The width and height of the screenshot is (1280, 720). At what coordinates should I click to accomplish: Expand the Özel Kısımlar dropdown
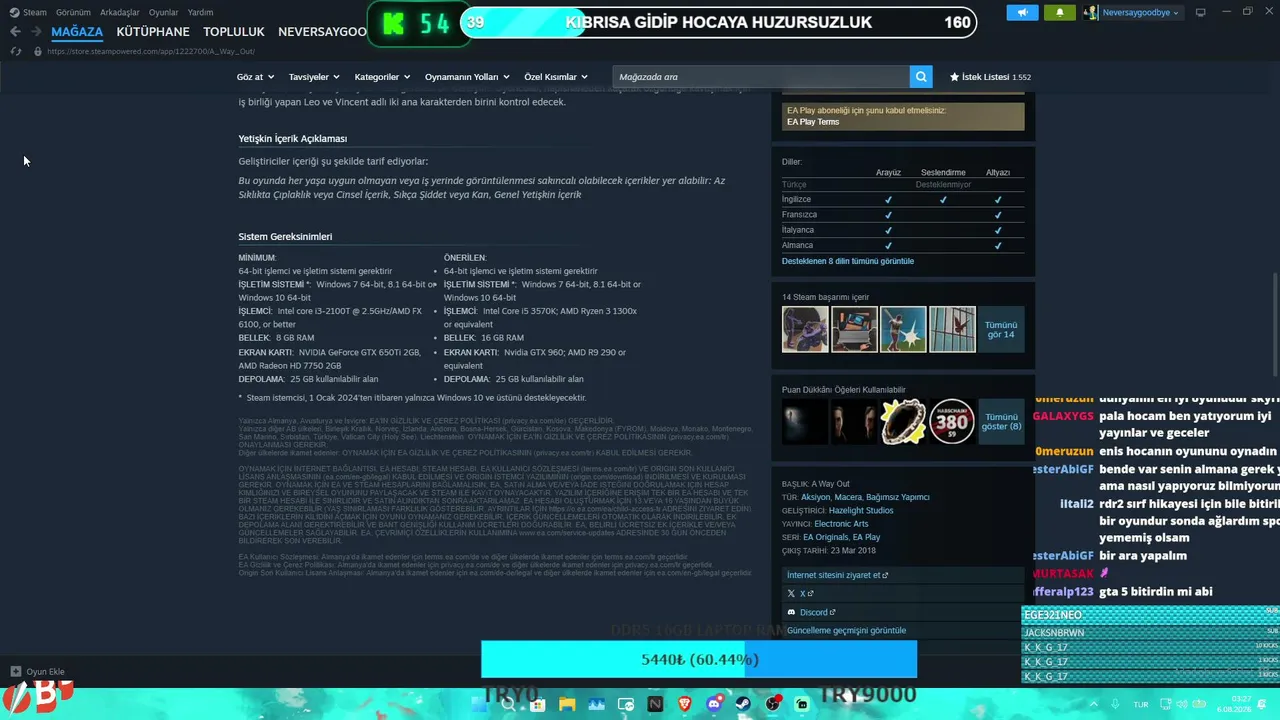click(x=556, y=77)
